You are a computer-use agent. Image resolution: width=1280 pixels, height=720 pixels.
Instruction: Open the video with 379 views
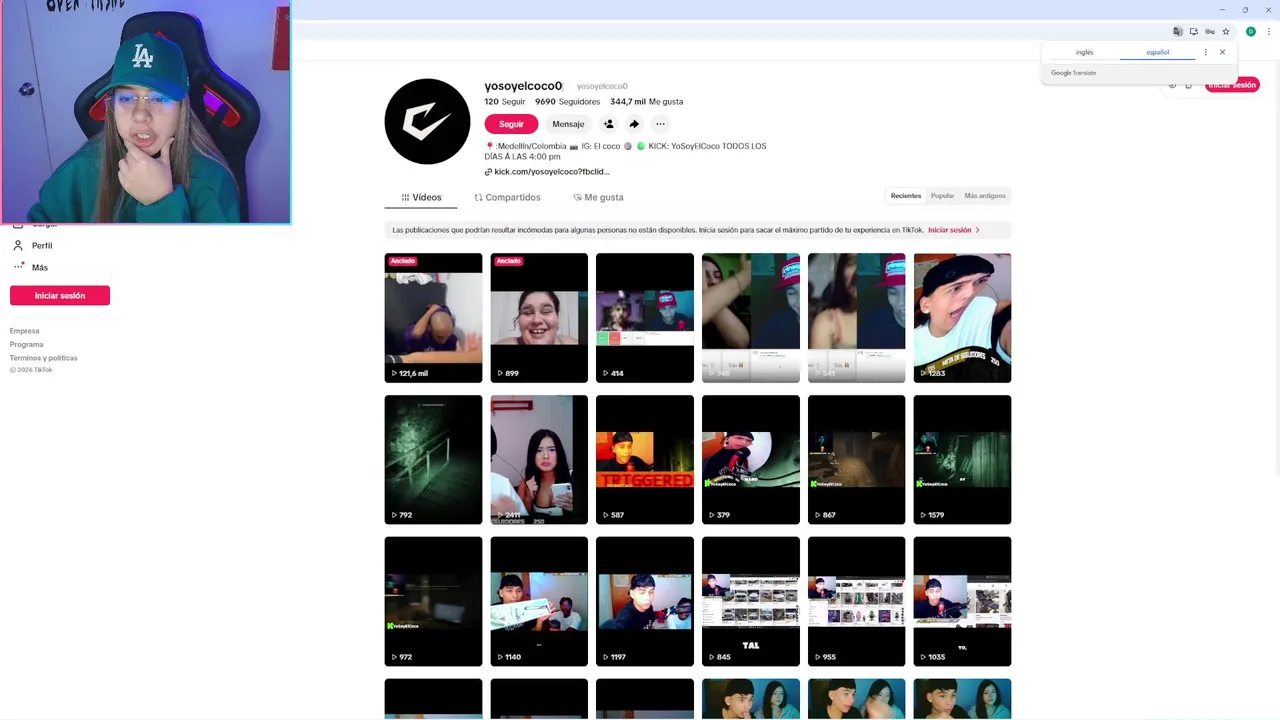pos(751,460)
